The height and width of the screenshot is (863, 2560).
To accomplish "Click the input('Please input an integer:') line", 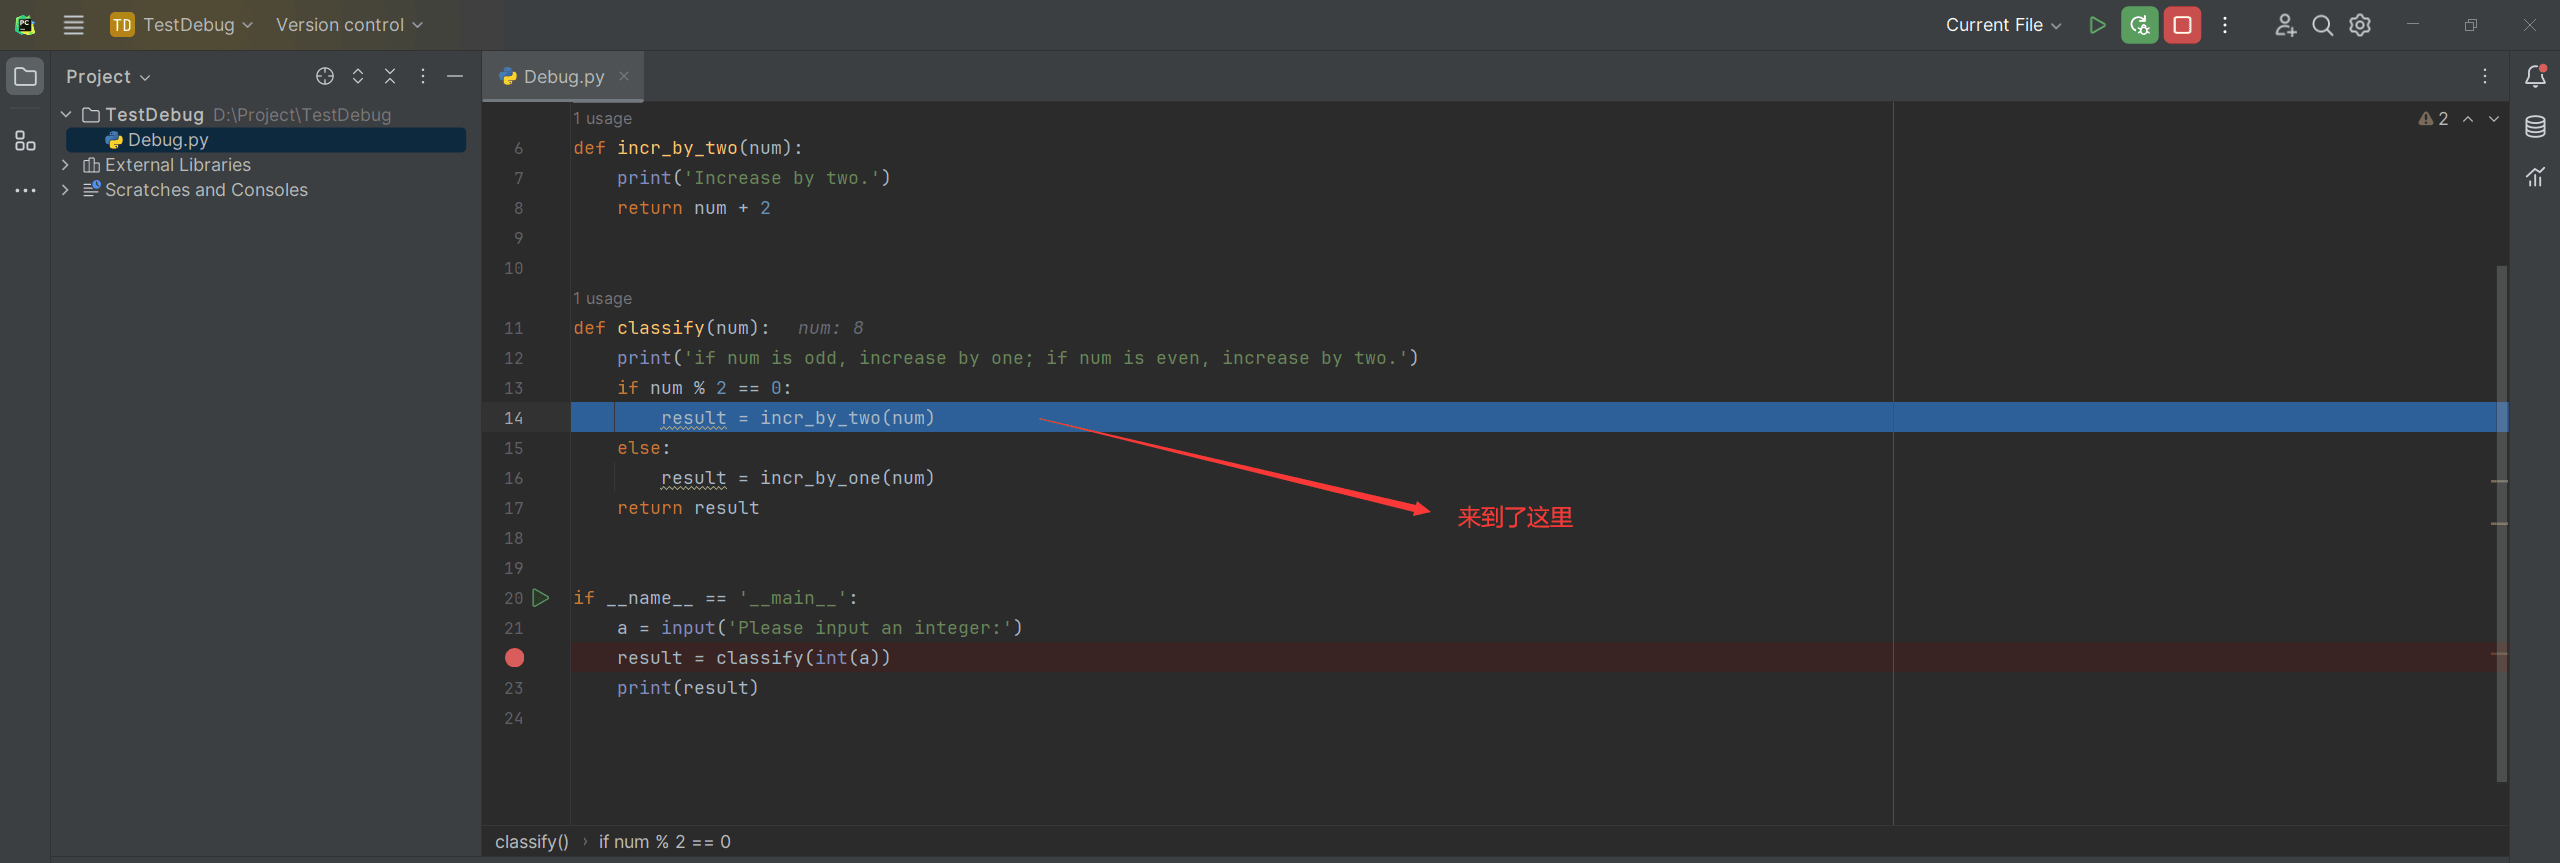I will click(820, 628).
